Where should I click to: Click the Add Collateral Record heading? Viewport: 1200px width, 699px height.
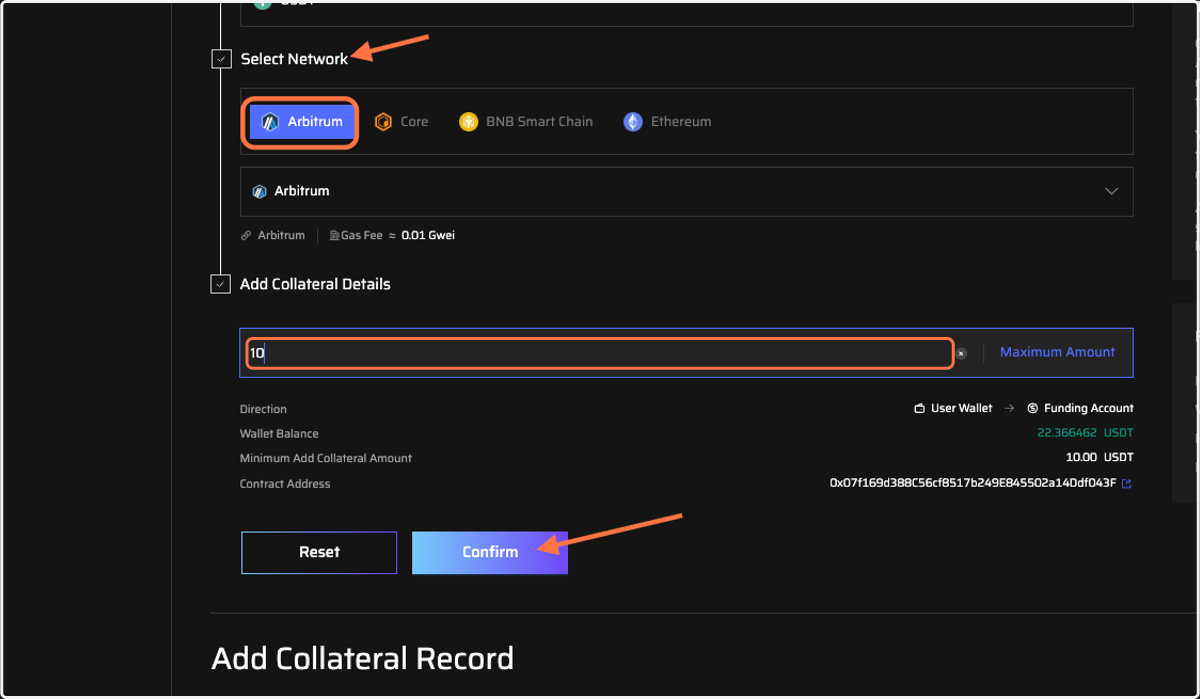[363, 659]
